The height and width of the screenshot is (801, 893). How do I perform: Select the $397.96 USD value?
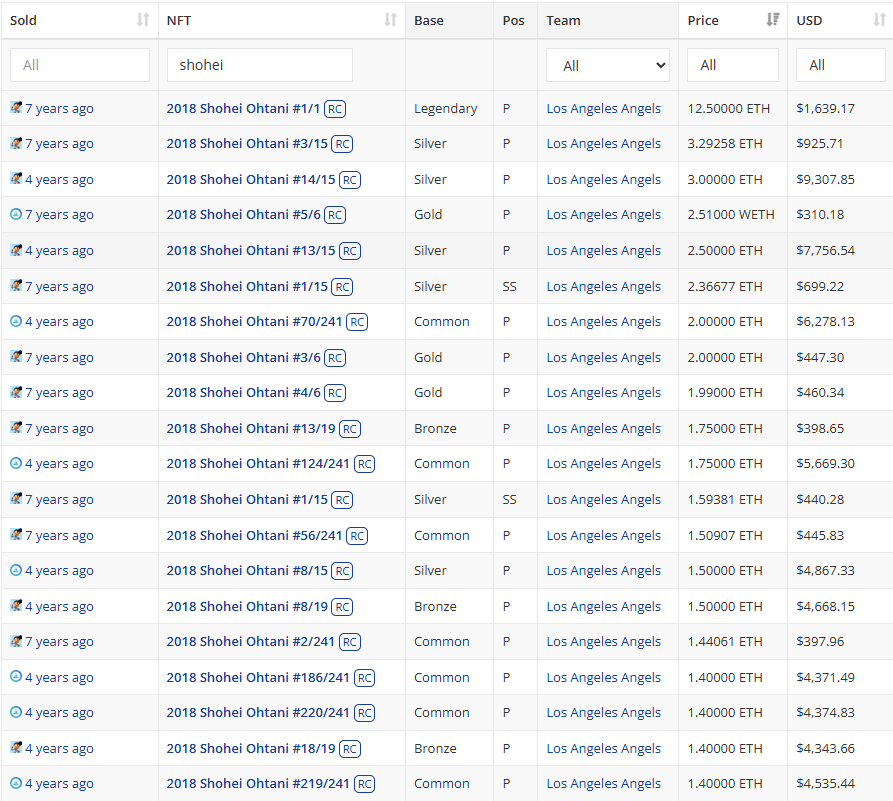820,641
